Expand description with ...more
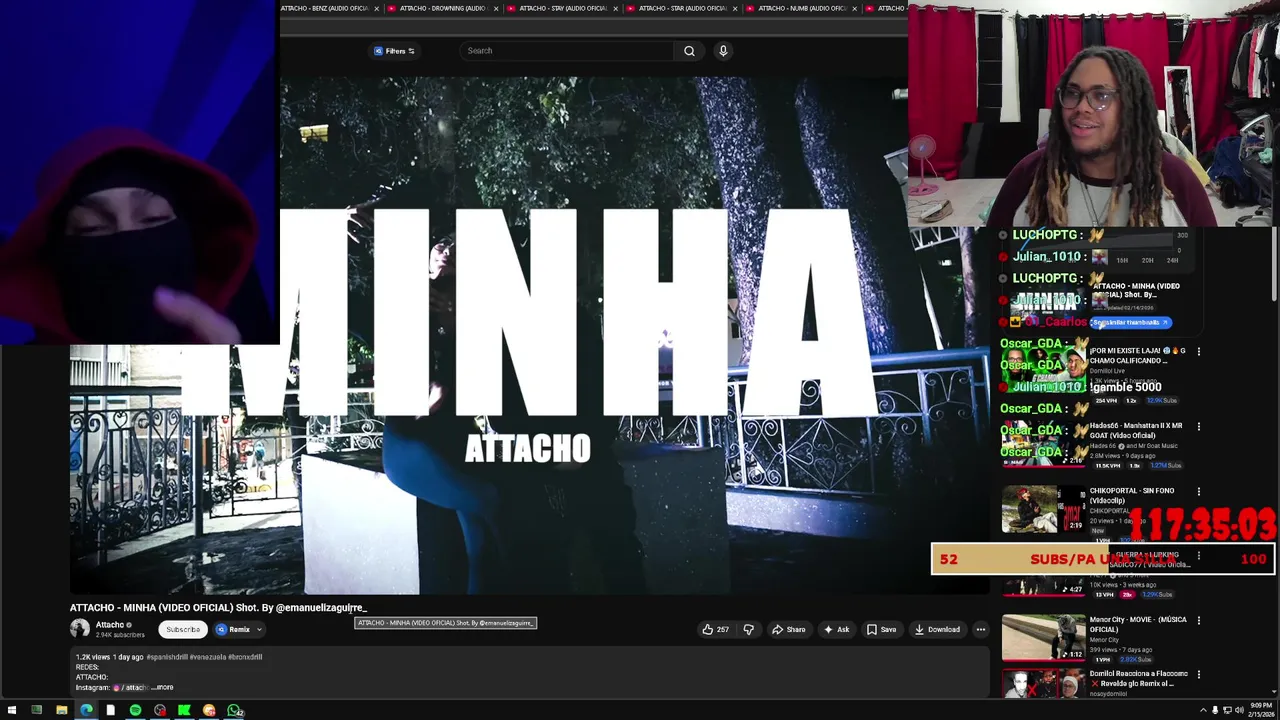This screenshot has height=720, width=1280. tap(163, 687)
